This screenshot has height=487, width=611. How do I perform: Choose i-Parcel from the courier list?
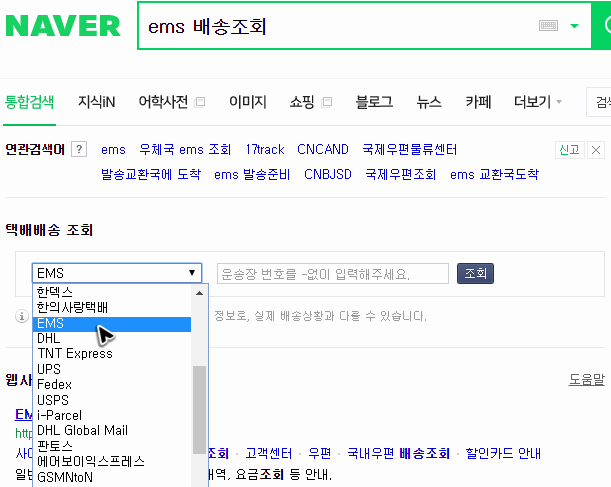(x=112, y=415)
